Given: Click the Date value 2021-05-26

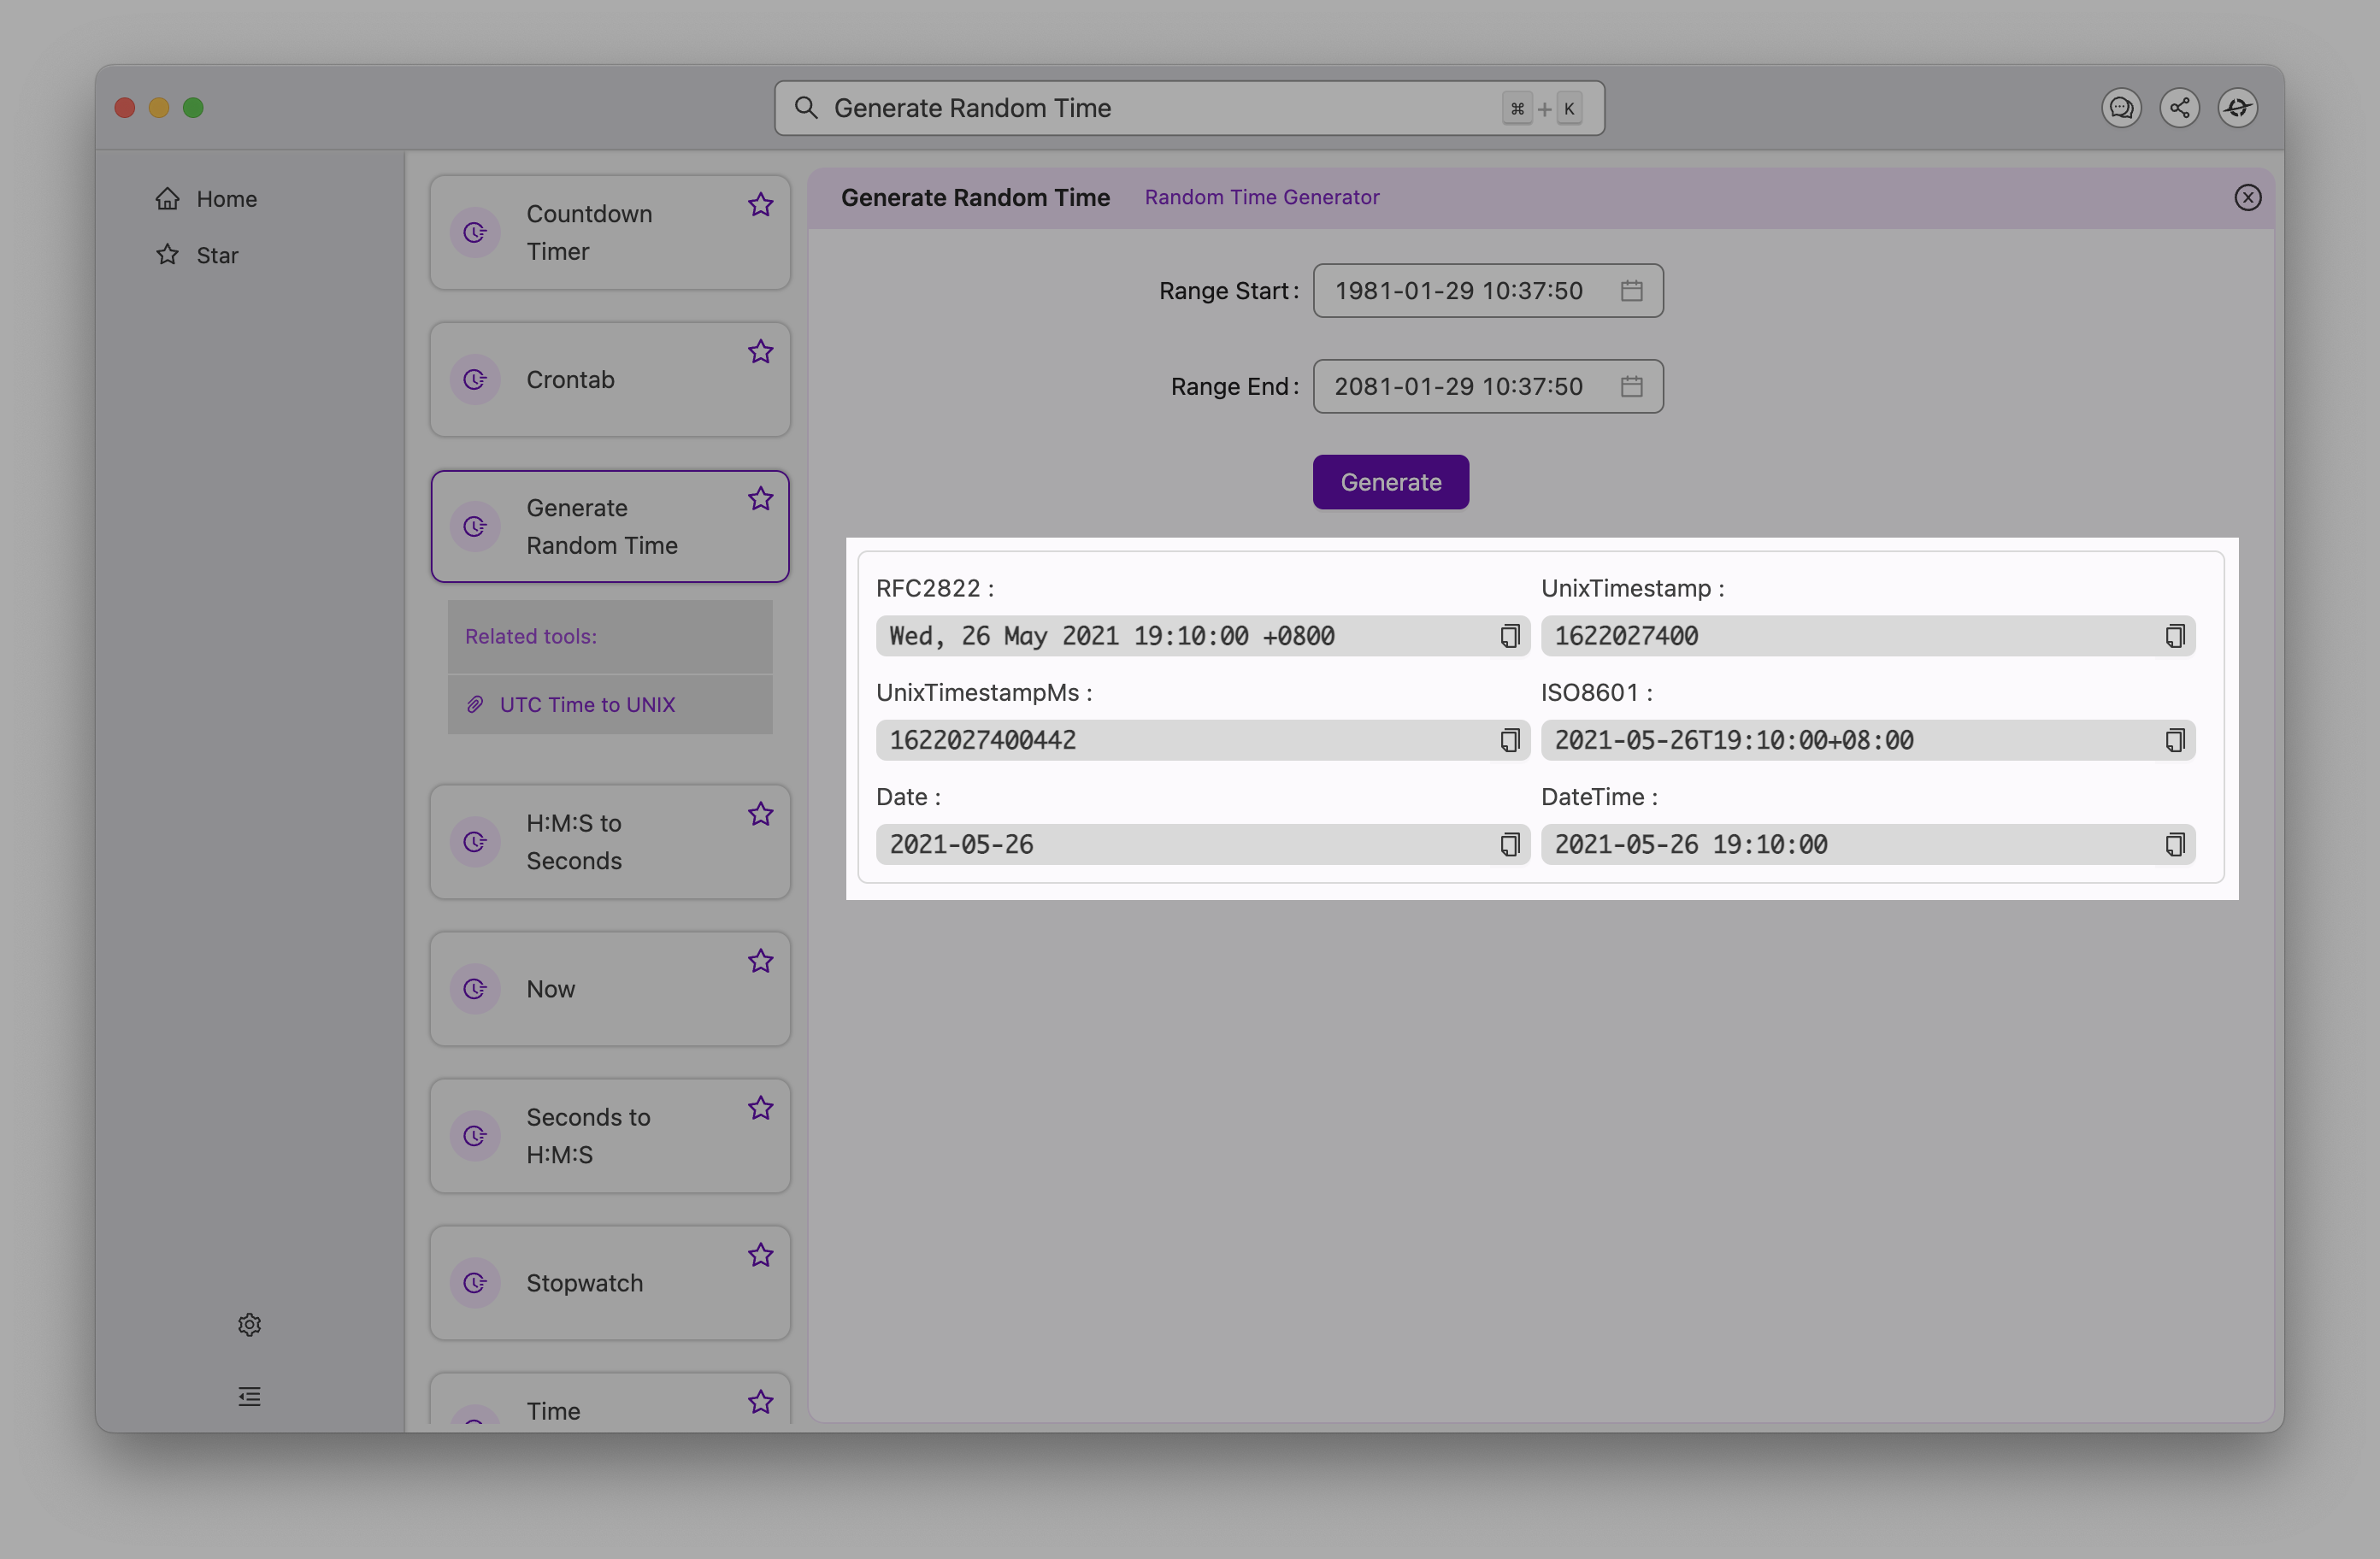Looking at the screenshot, I should tap(961, 845).
